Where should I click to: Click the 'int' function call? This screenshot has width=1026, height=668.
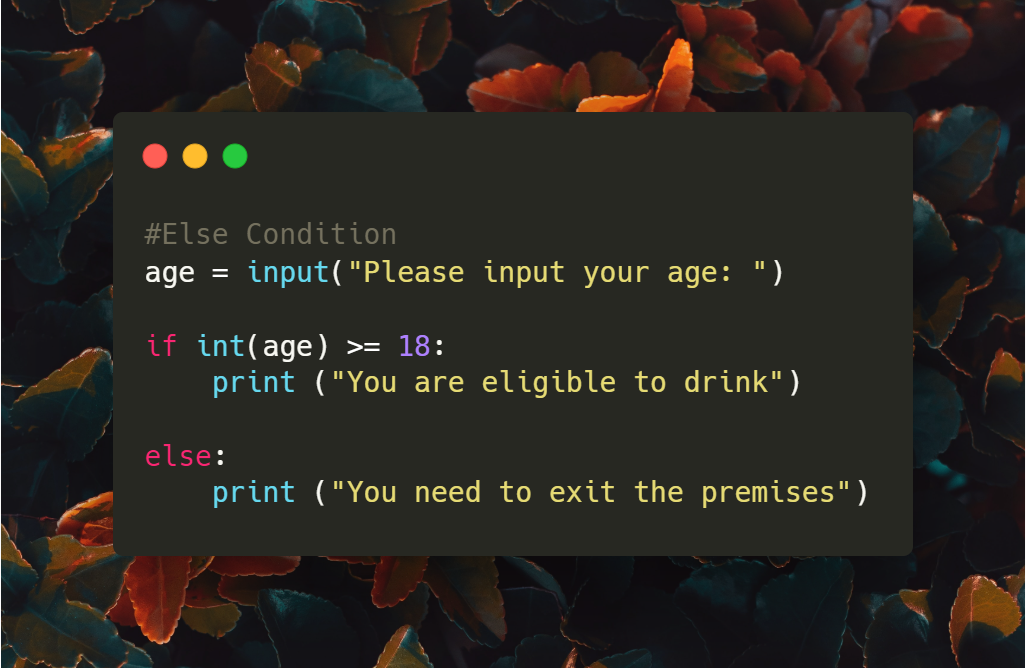point(221,345)
